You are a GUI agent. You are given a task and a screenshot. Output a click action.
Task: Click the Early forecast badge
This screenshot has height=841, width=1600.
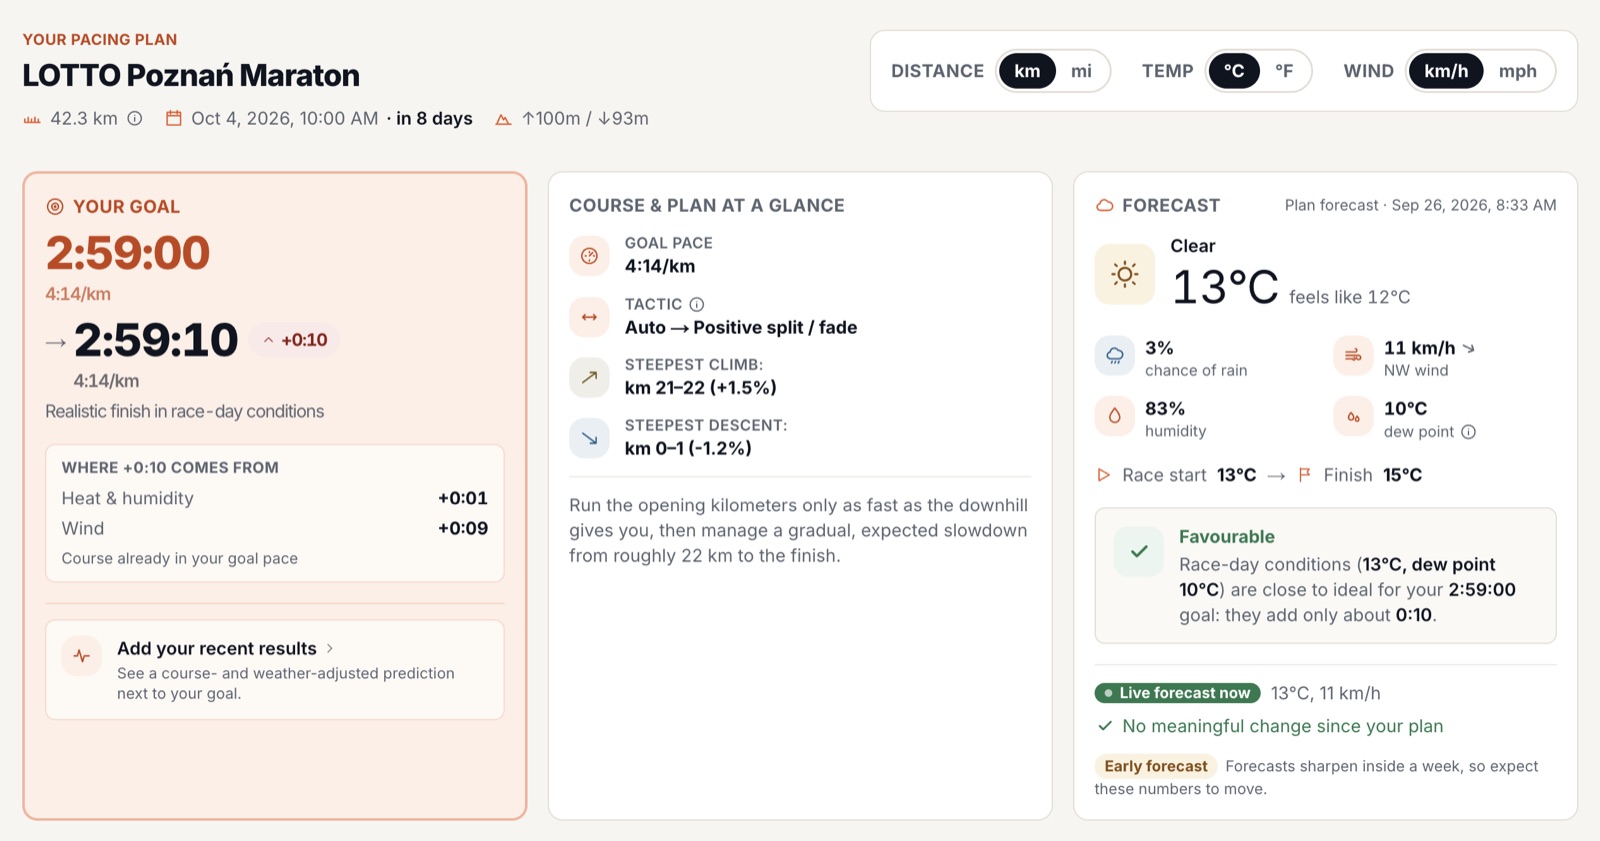coord(1156,766)
